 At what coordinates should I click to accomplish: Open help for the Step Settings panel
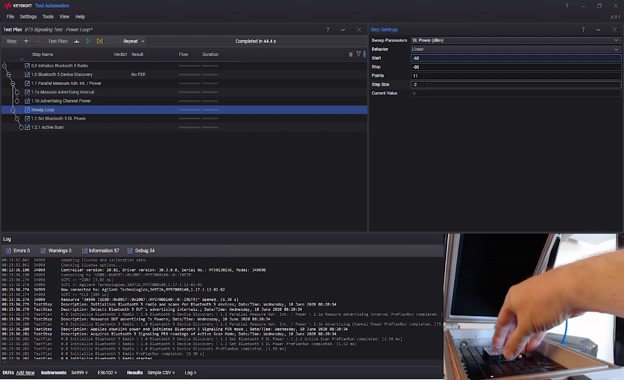click(x=583, y=29)
